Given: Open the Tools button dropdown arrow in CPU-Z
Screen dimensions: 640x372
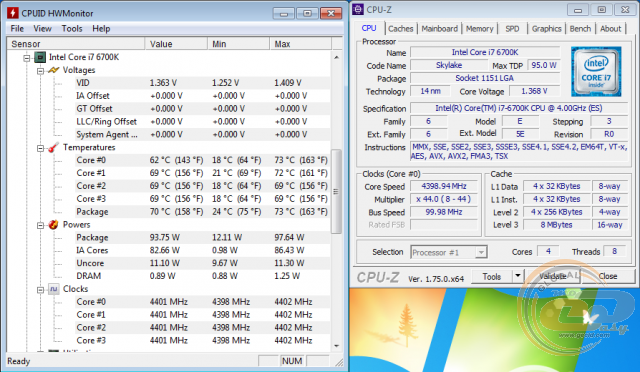Looking at the screenshot, I should coord(518,276).
